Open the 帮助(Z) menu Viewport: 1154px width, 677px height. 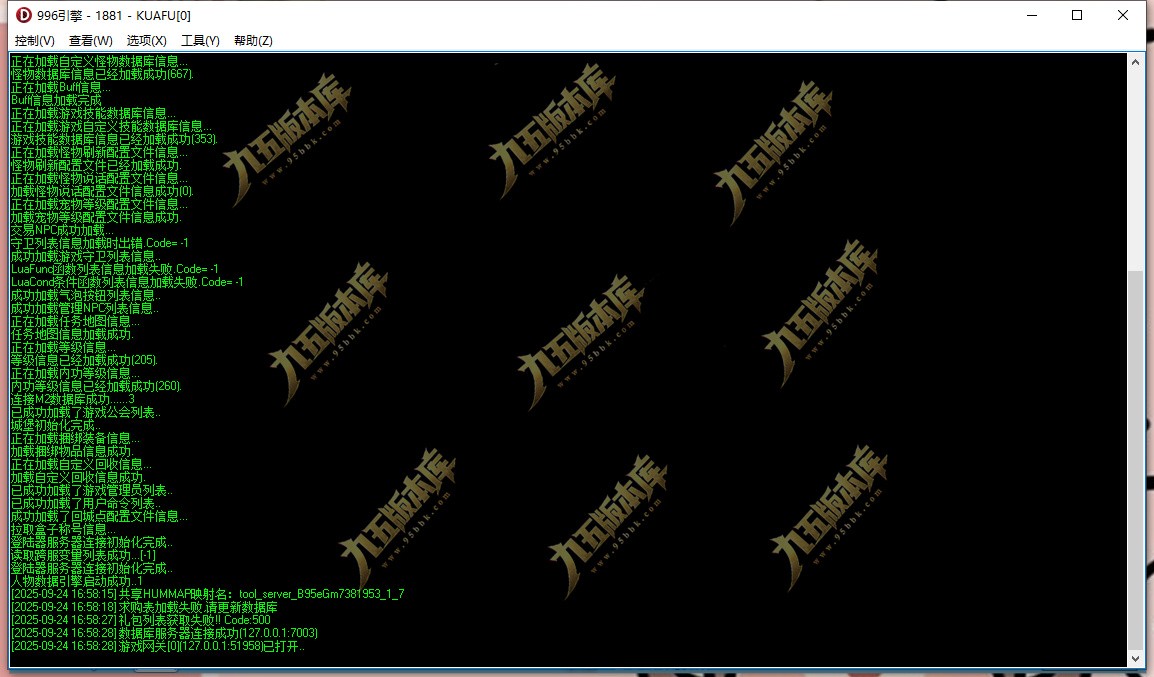point(253,40)
